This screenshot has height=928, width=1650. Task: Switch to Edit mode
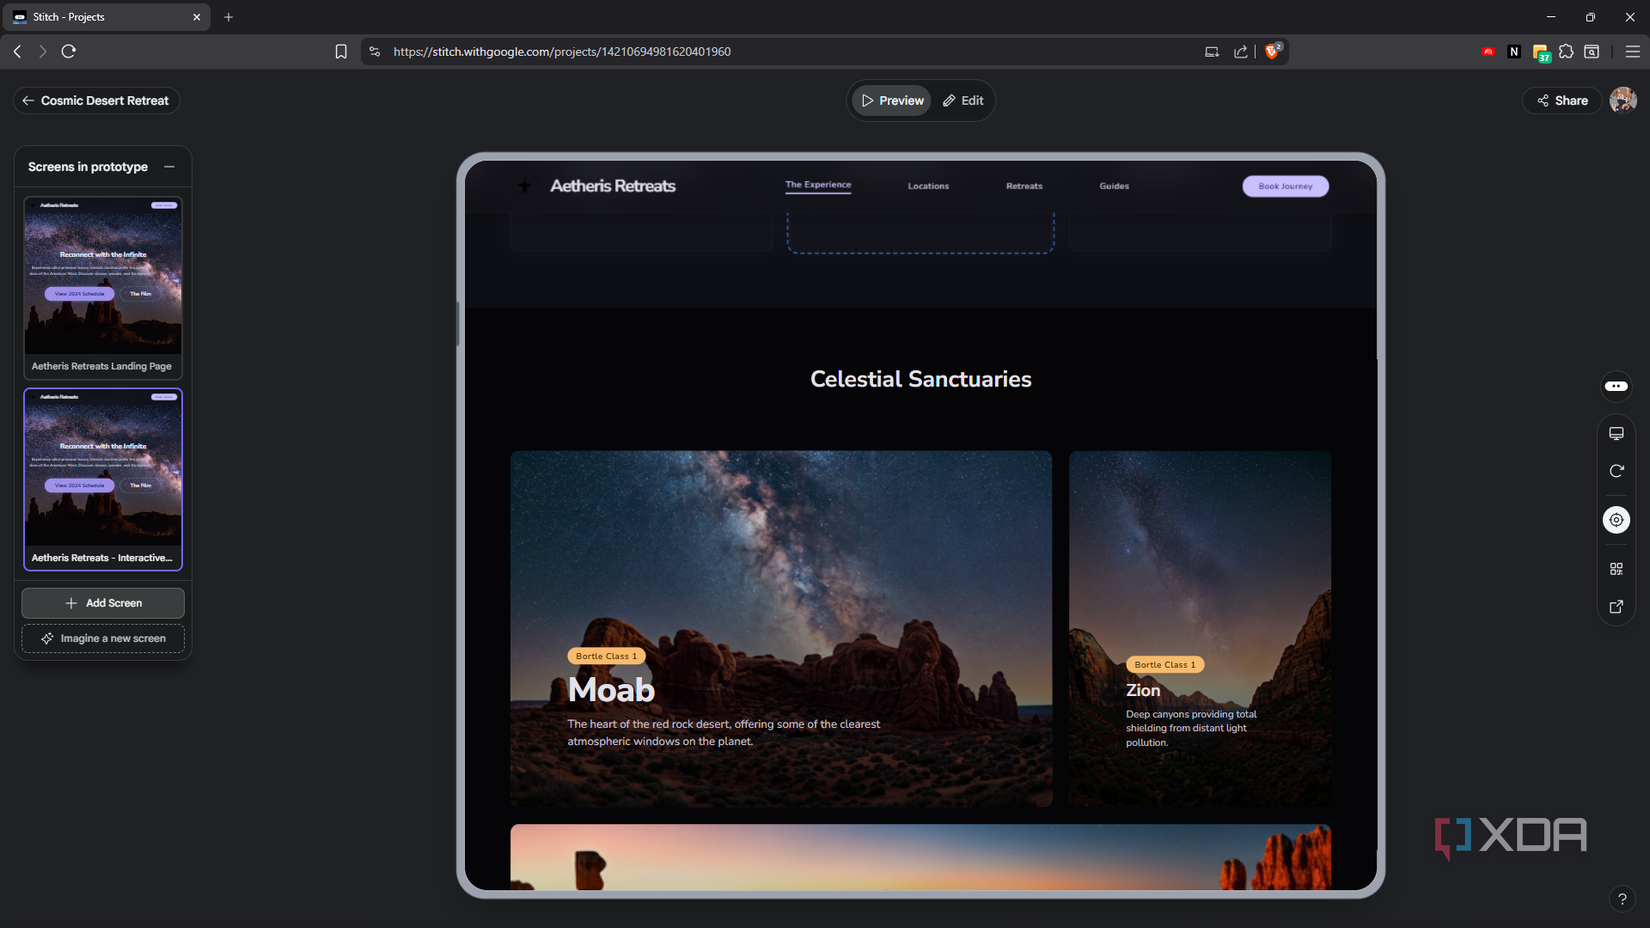[963, 101]
